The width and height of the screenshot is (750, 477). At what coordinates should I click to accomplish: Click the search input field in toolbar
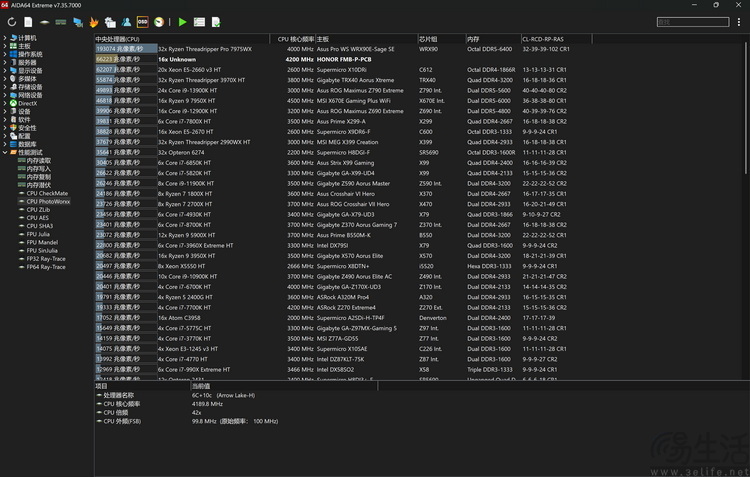click(x=693, y=22)
